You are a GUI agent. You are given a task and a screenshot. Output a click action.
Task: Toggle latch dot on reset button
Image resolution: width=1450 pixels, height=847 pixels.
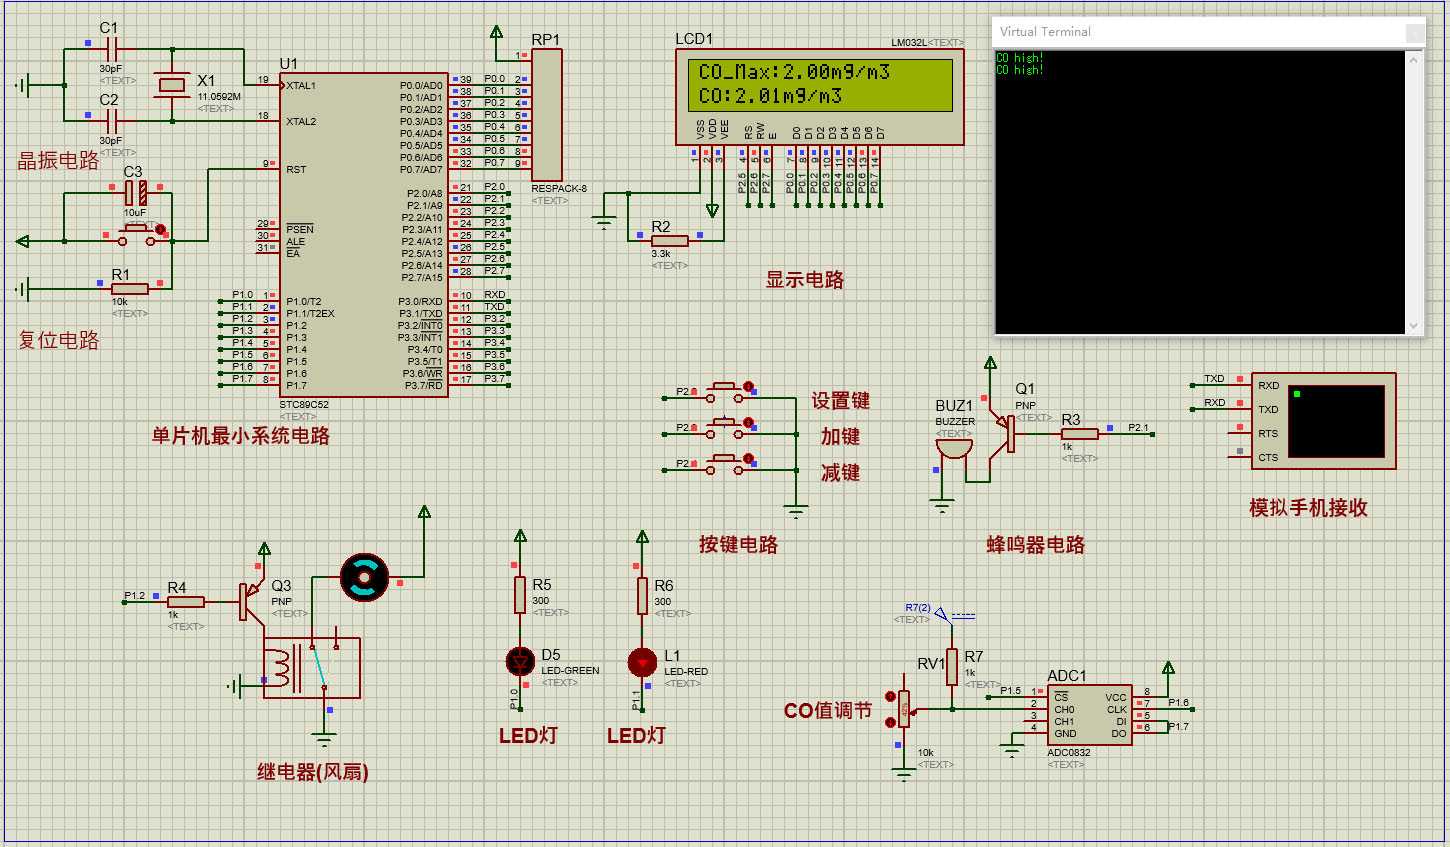pos(160,229)
